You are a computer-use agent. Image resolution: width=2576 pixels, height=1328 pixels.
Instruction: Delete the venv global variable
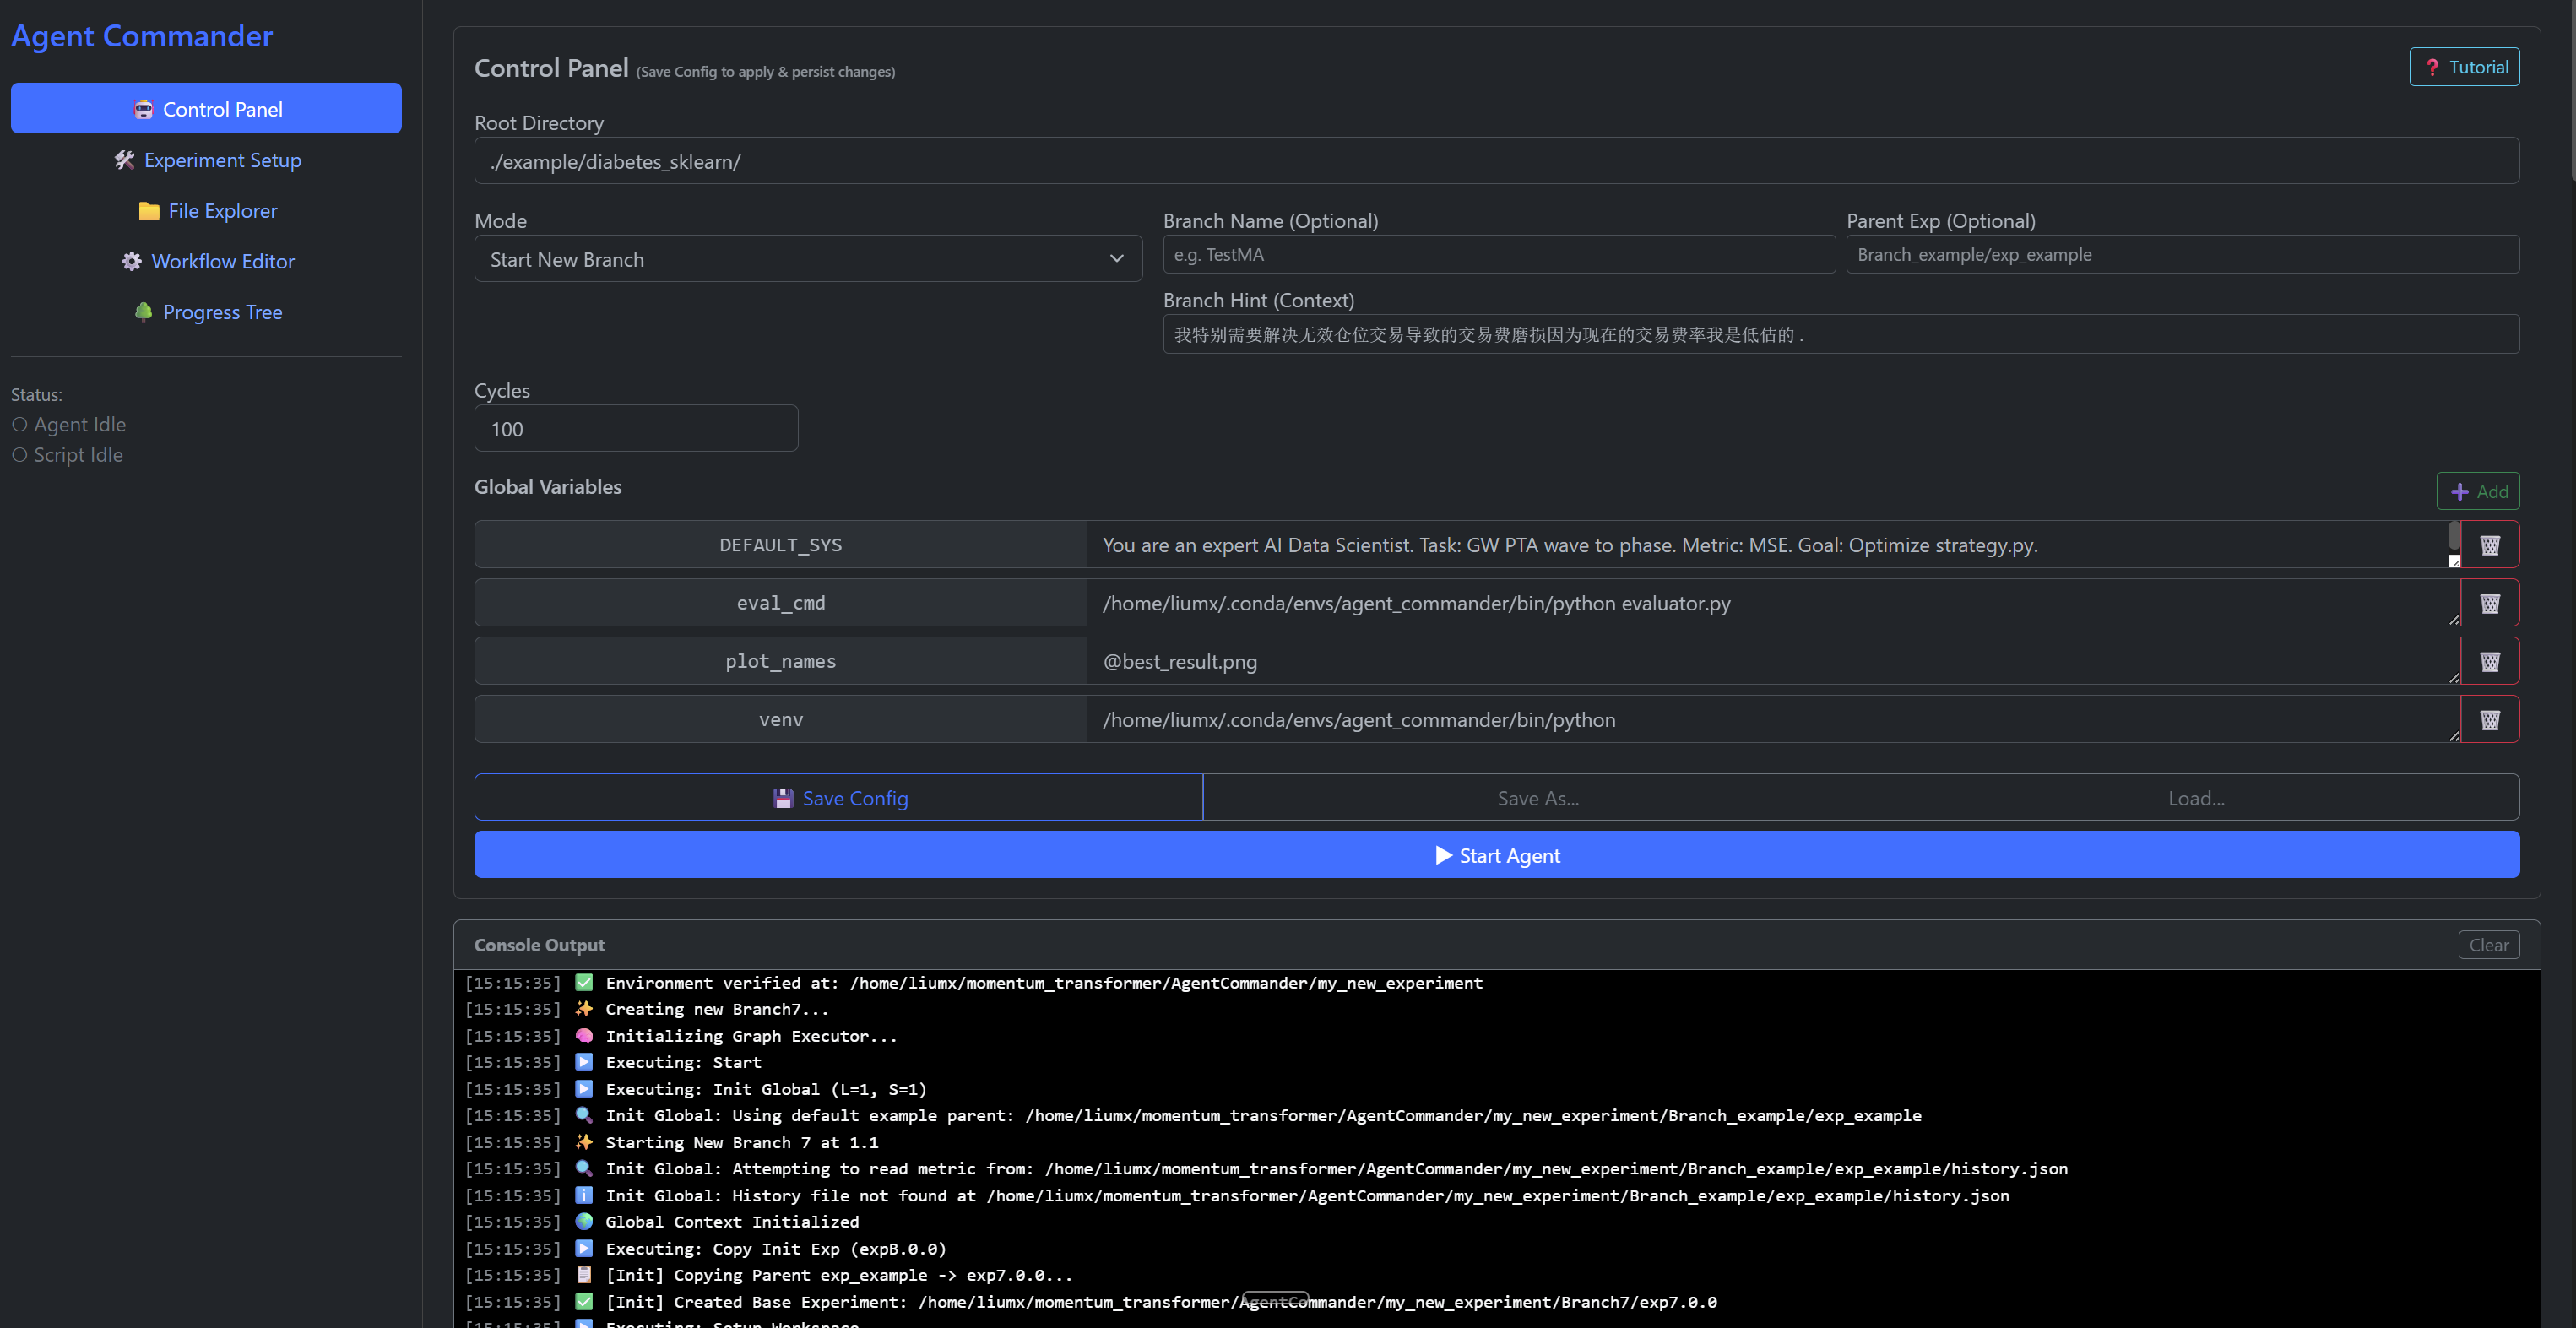pos(2489,719)
